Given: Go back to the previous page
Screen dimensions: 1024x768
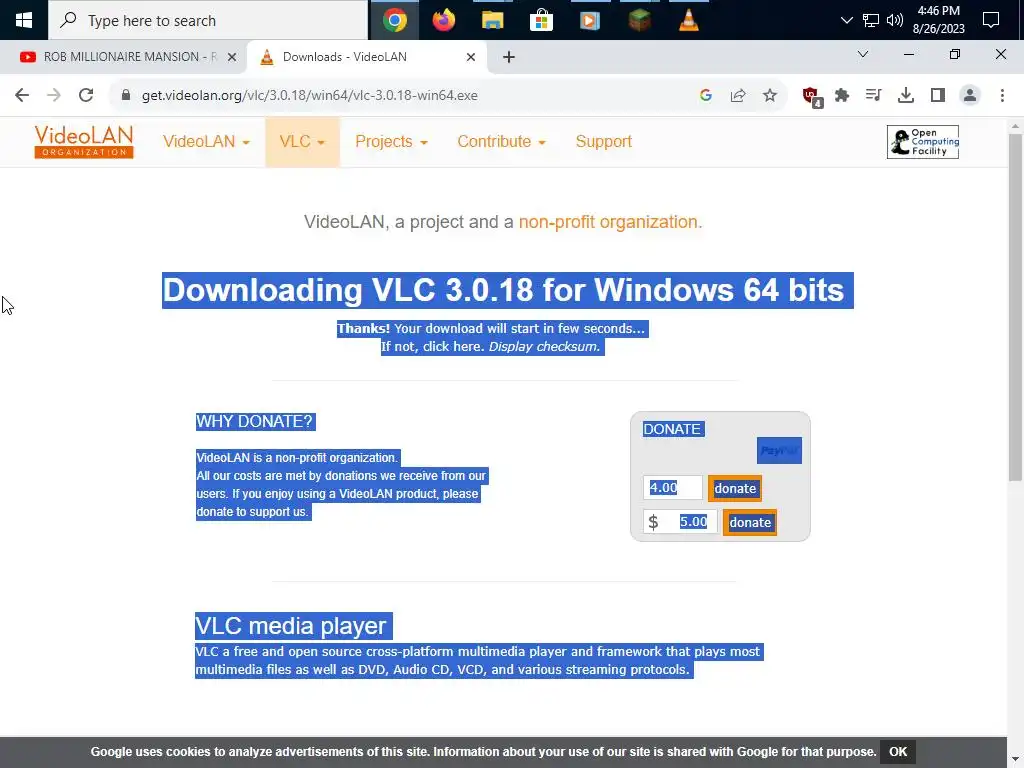Looking at the screenshot, I should pyautogui.click(x=22, y=95).
